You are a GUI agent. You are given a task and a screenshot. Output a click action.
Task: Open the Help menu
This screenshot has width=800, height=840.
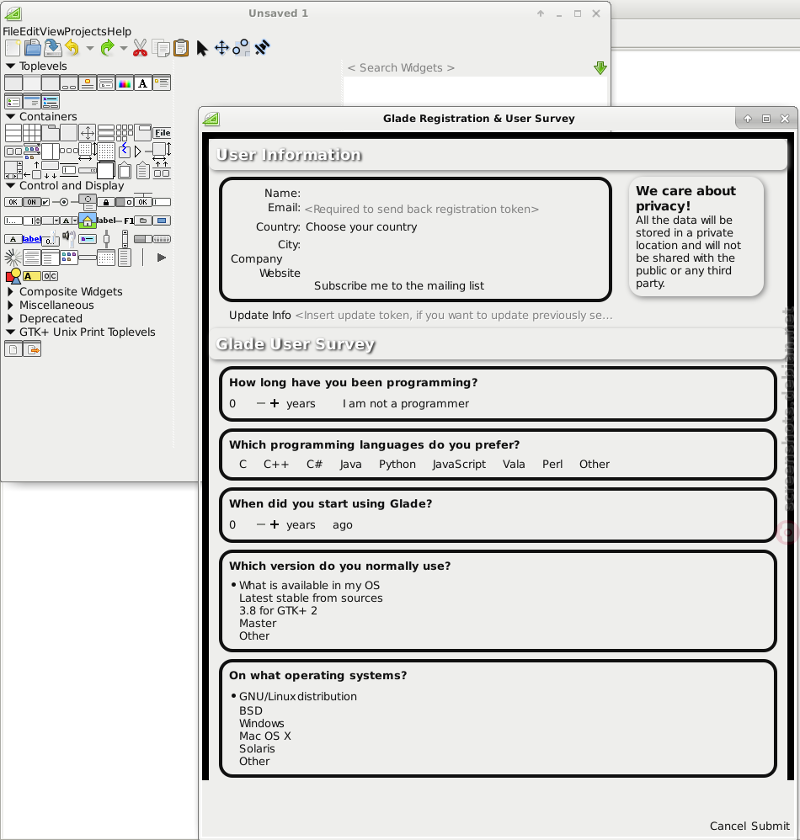click(119, 32)
